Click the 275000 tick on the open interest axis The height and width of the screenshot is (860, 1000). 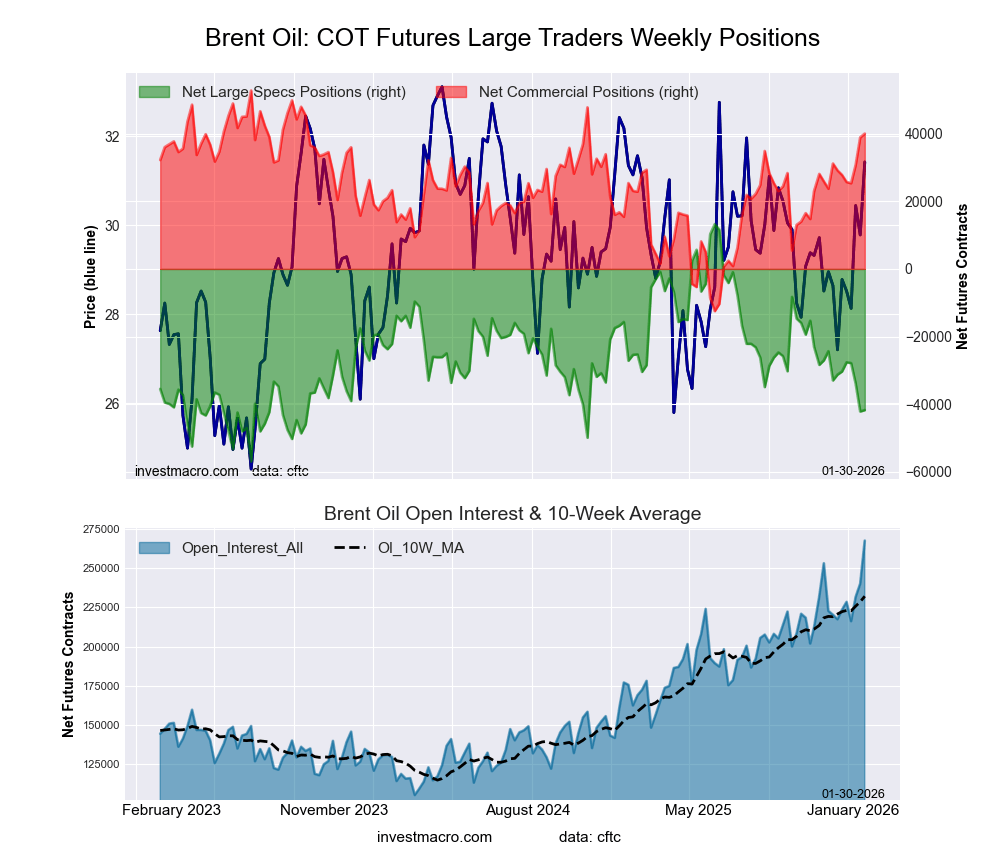pos(98,529)
